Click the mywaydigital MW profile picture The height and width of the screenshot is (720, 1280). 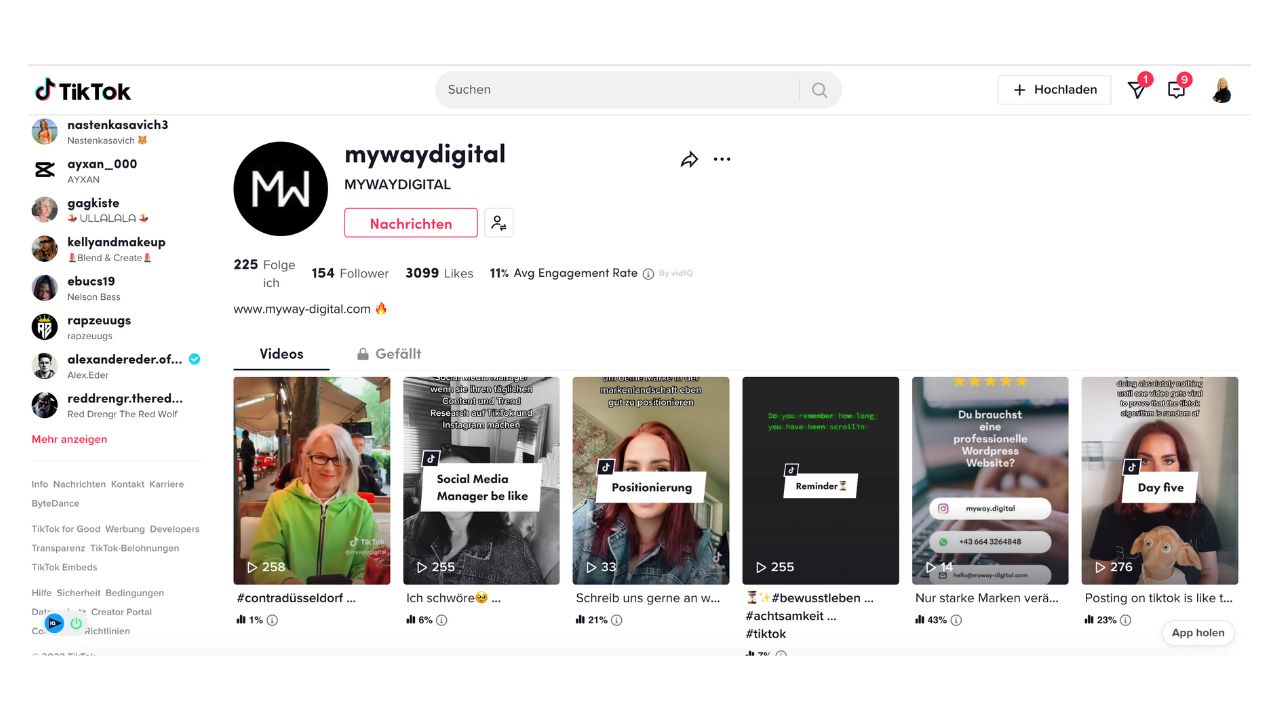281,189
